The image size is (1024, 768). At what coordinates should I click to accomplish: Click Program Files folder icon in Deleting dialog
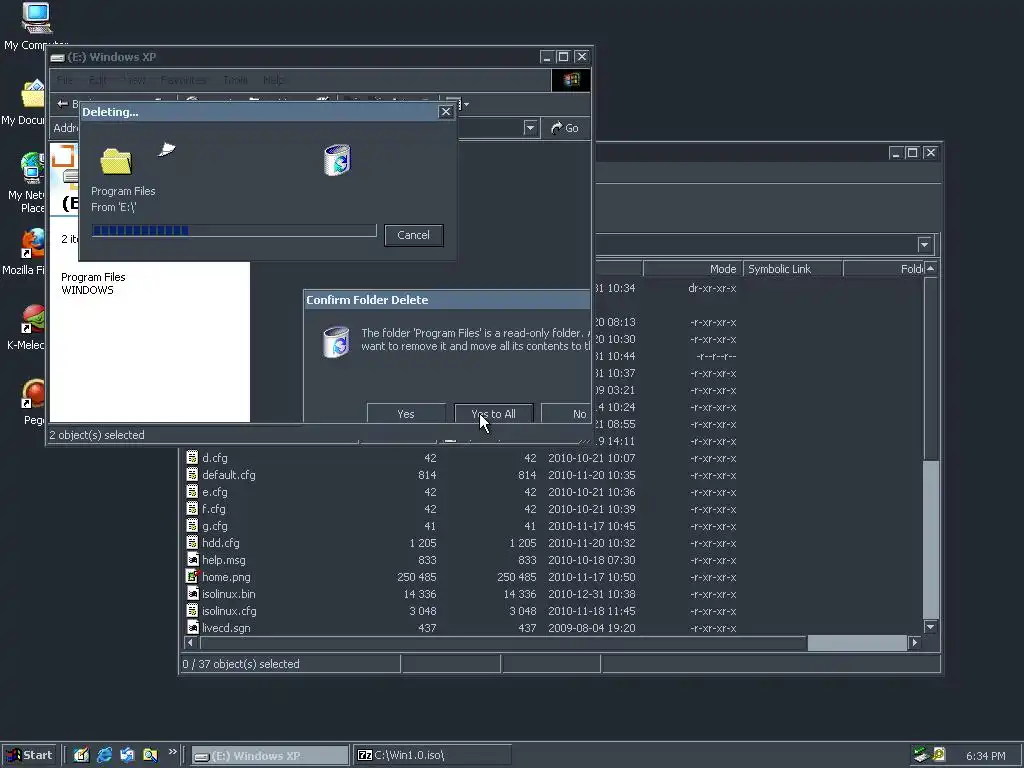click(116, 161)
